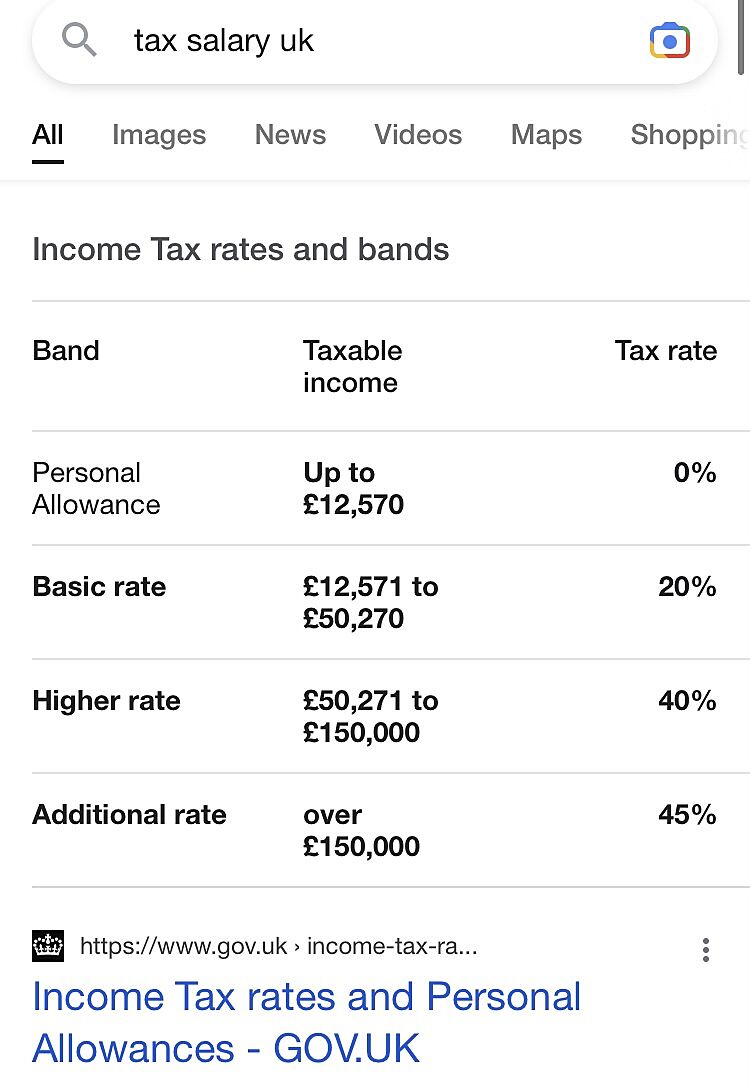Go to the Videos tab
Image resolution: width=750 pixels, height=1089 pixels.
(x=418, y=135)
